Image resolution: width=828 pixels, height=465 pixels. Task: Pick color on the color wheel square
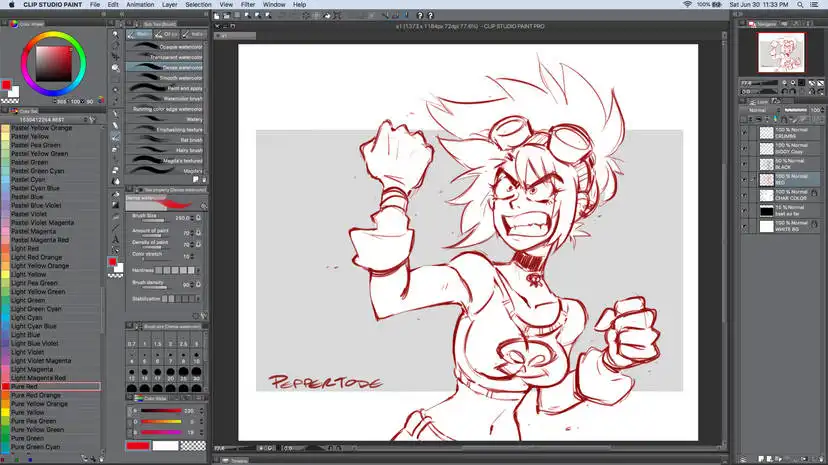tap(53, 63)
